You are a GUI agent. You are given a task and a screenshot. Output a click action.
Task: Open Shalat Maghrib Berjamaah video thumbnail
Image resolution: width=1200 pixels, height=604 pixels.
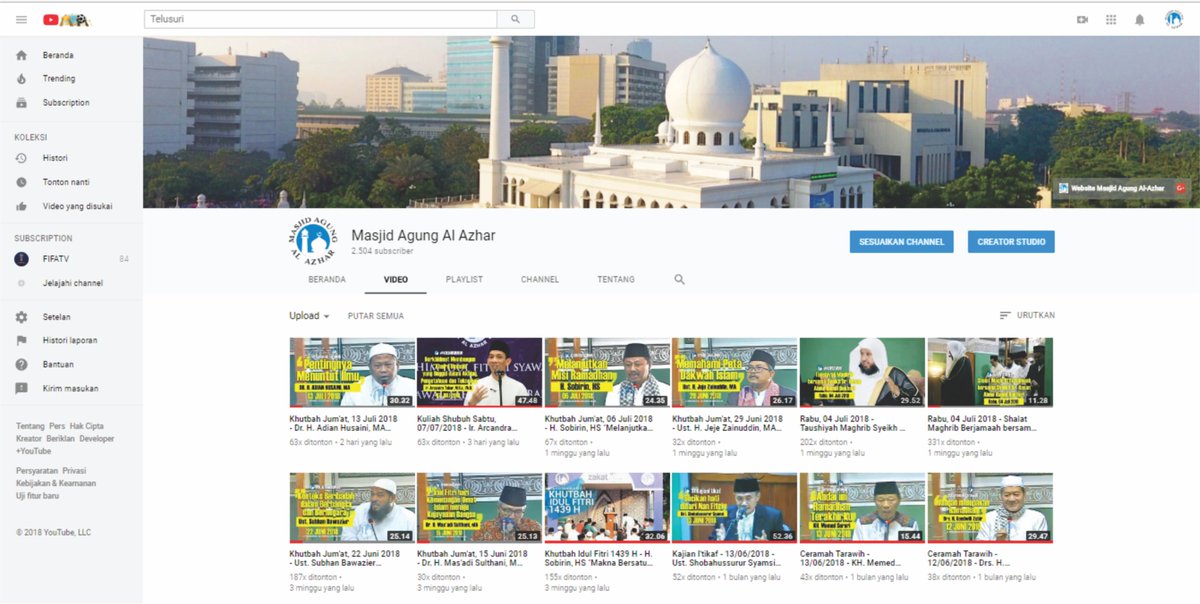click(x=990, y=372)
